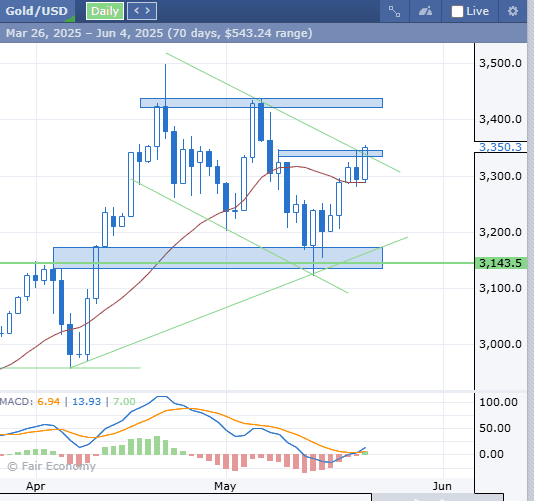Click the MACD green value 7.00
Image resolution: width=534 pixels, height=501 pixels.
pyautogui.click(x=124, y=402)
